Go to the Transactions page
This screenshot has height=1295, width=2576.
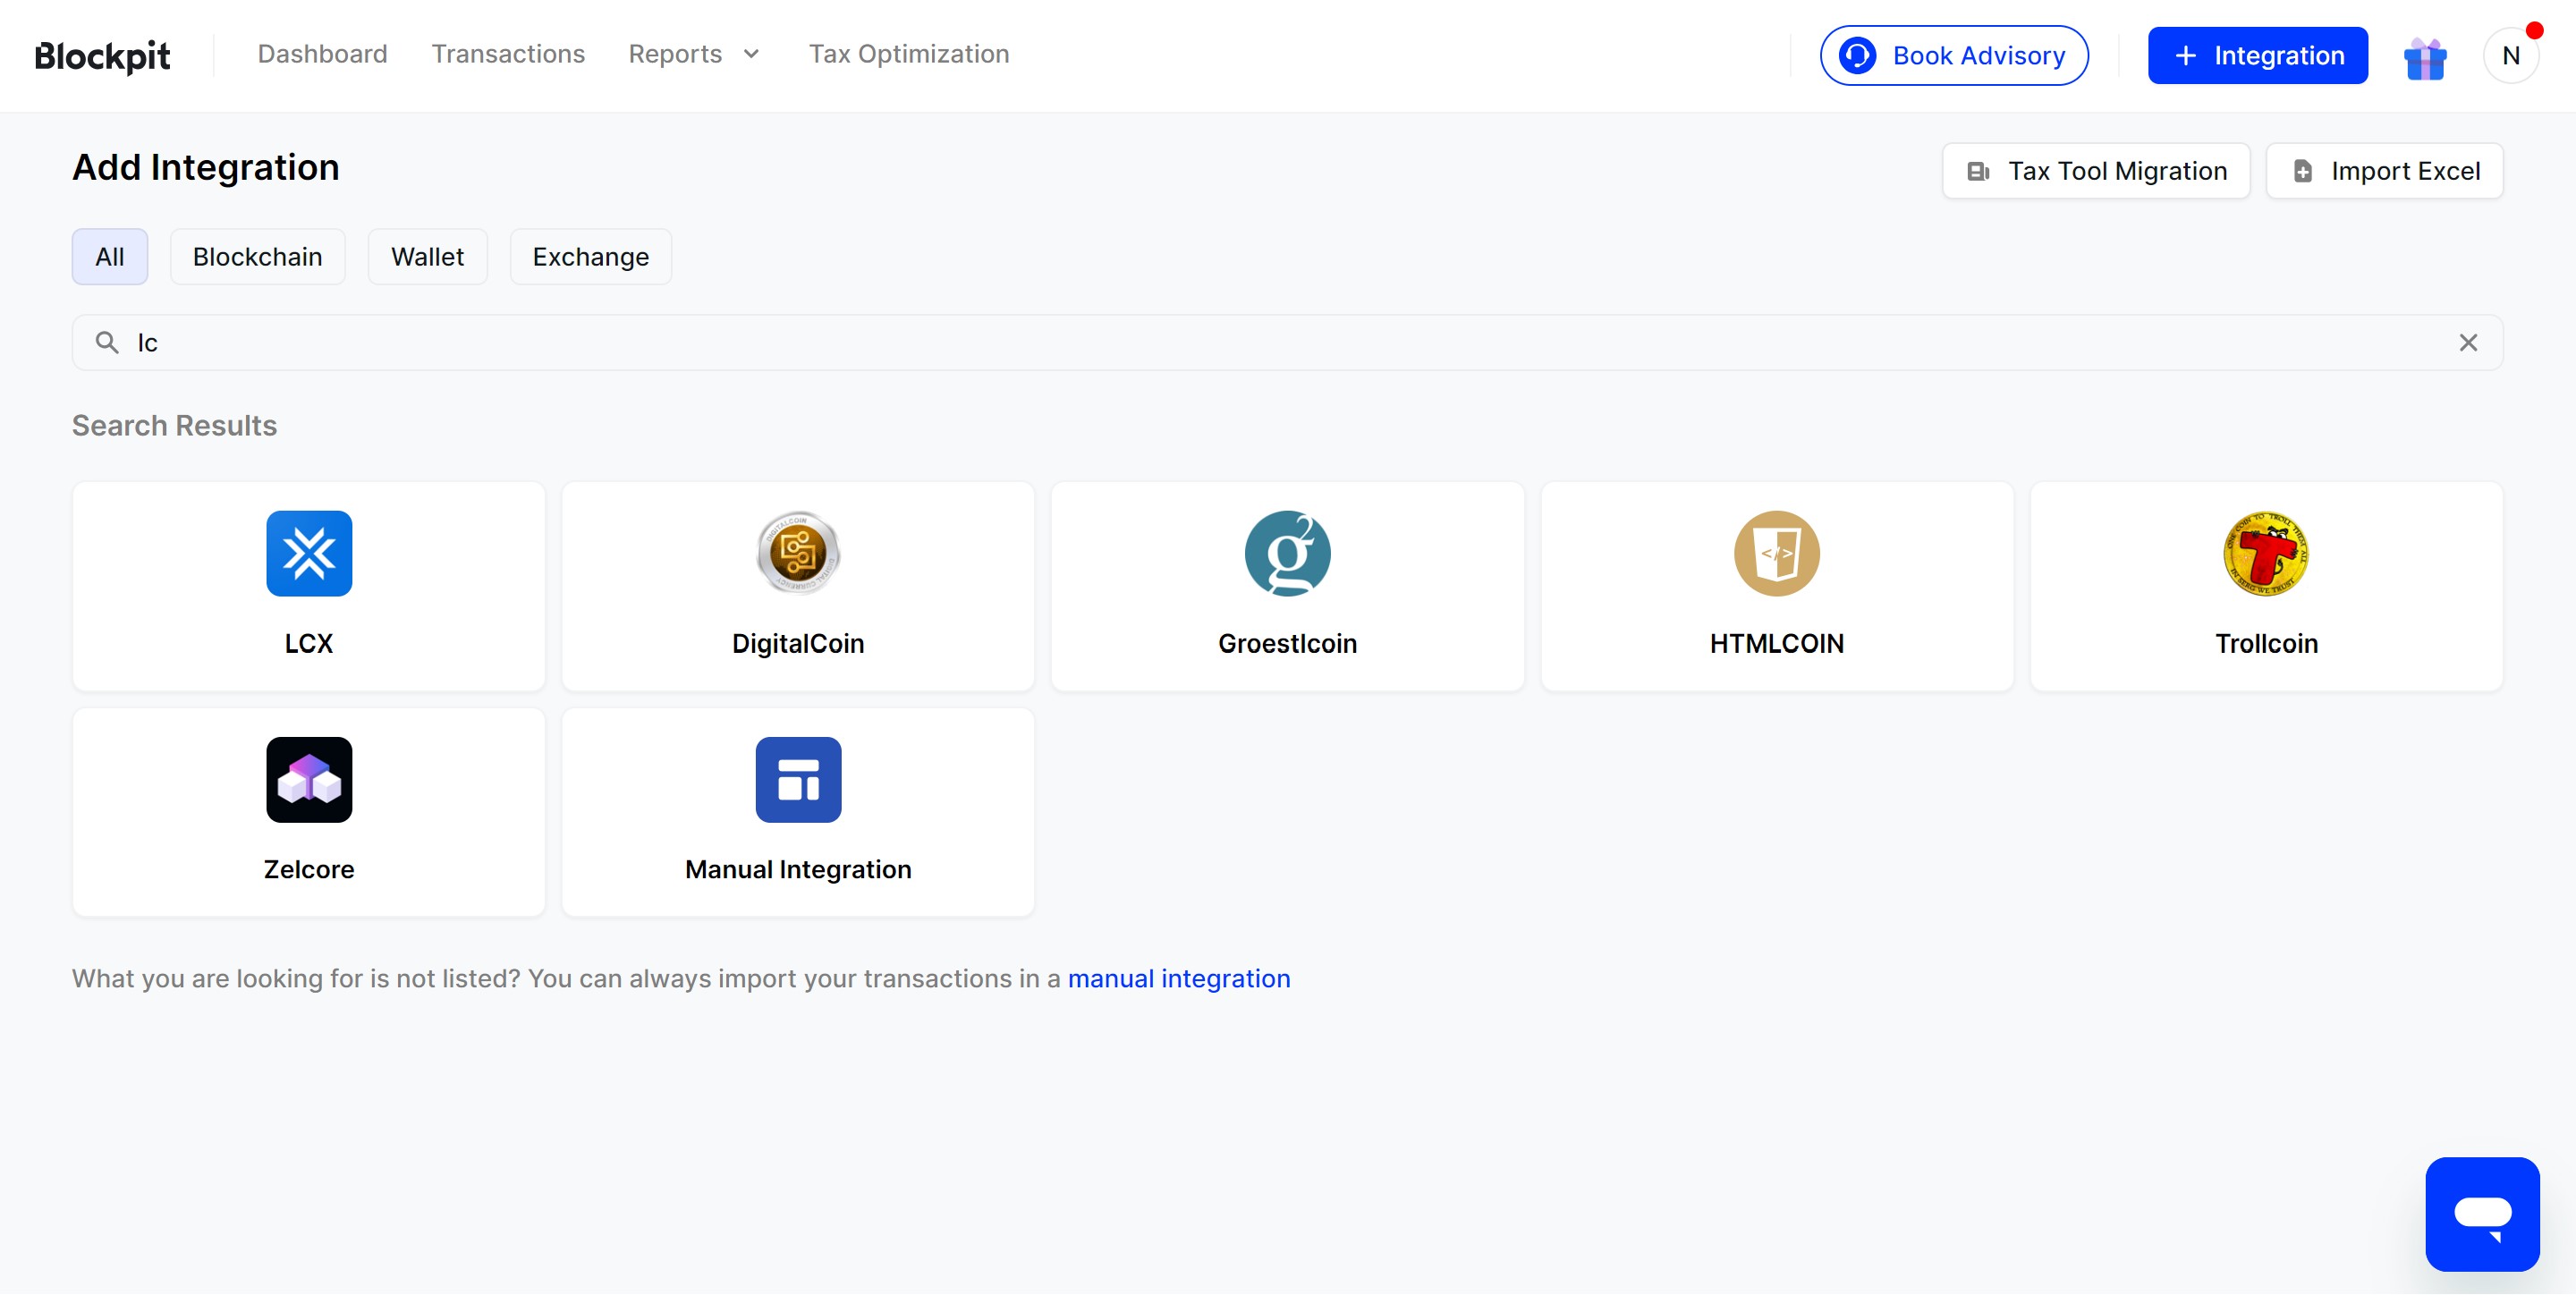point(508,54)
